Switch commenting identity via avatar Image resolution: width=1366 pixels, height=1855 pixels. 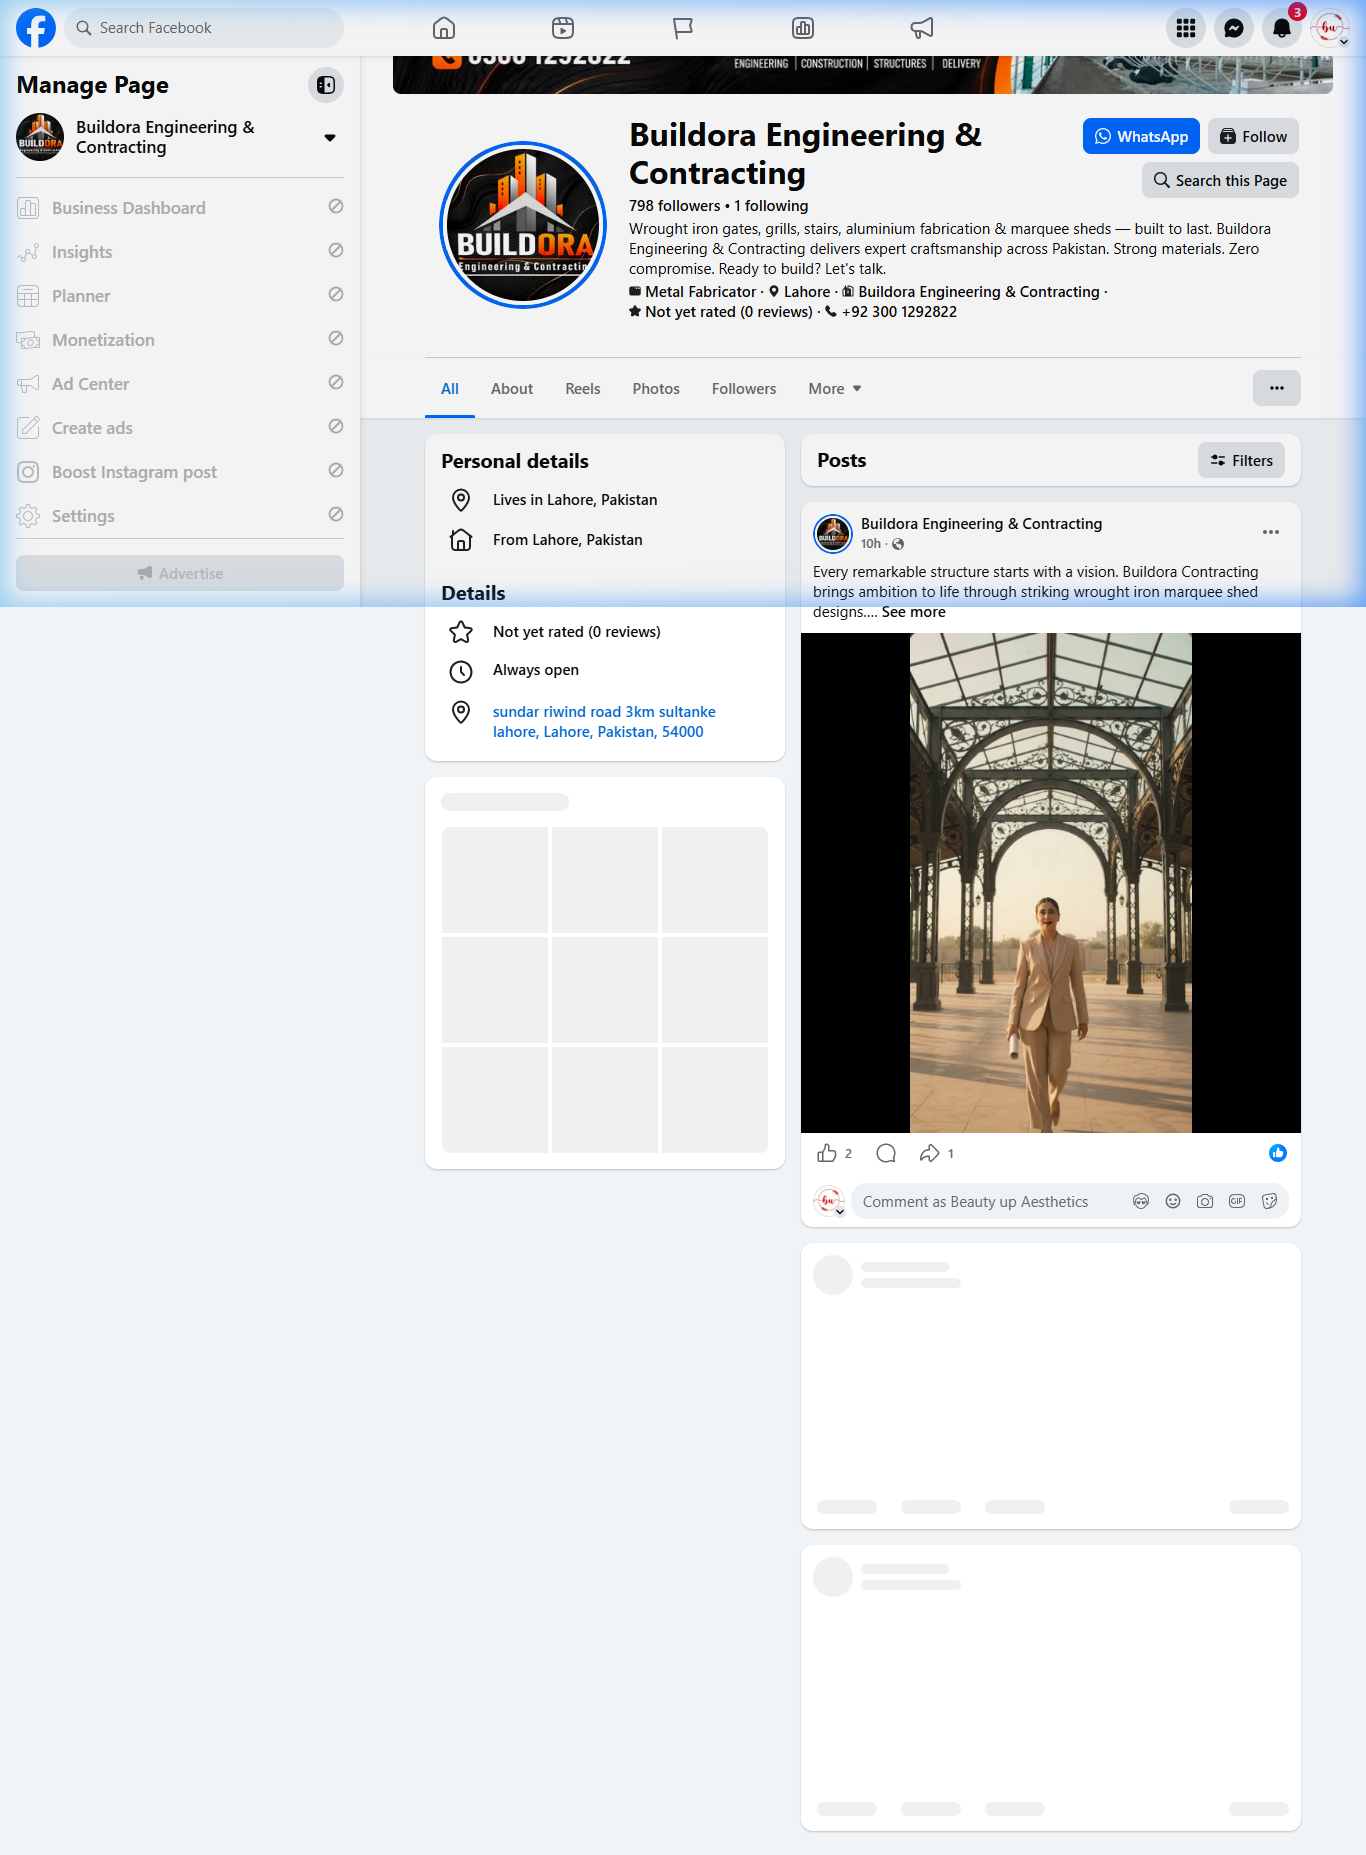[829, 1201]
